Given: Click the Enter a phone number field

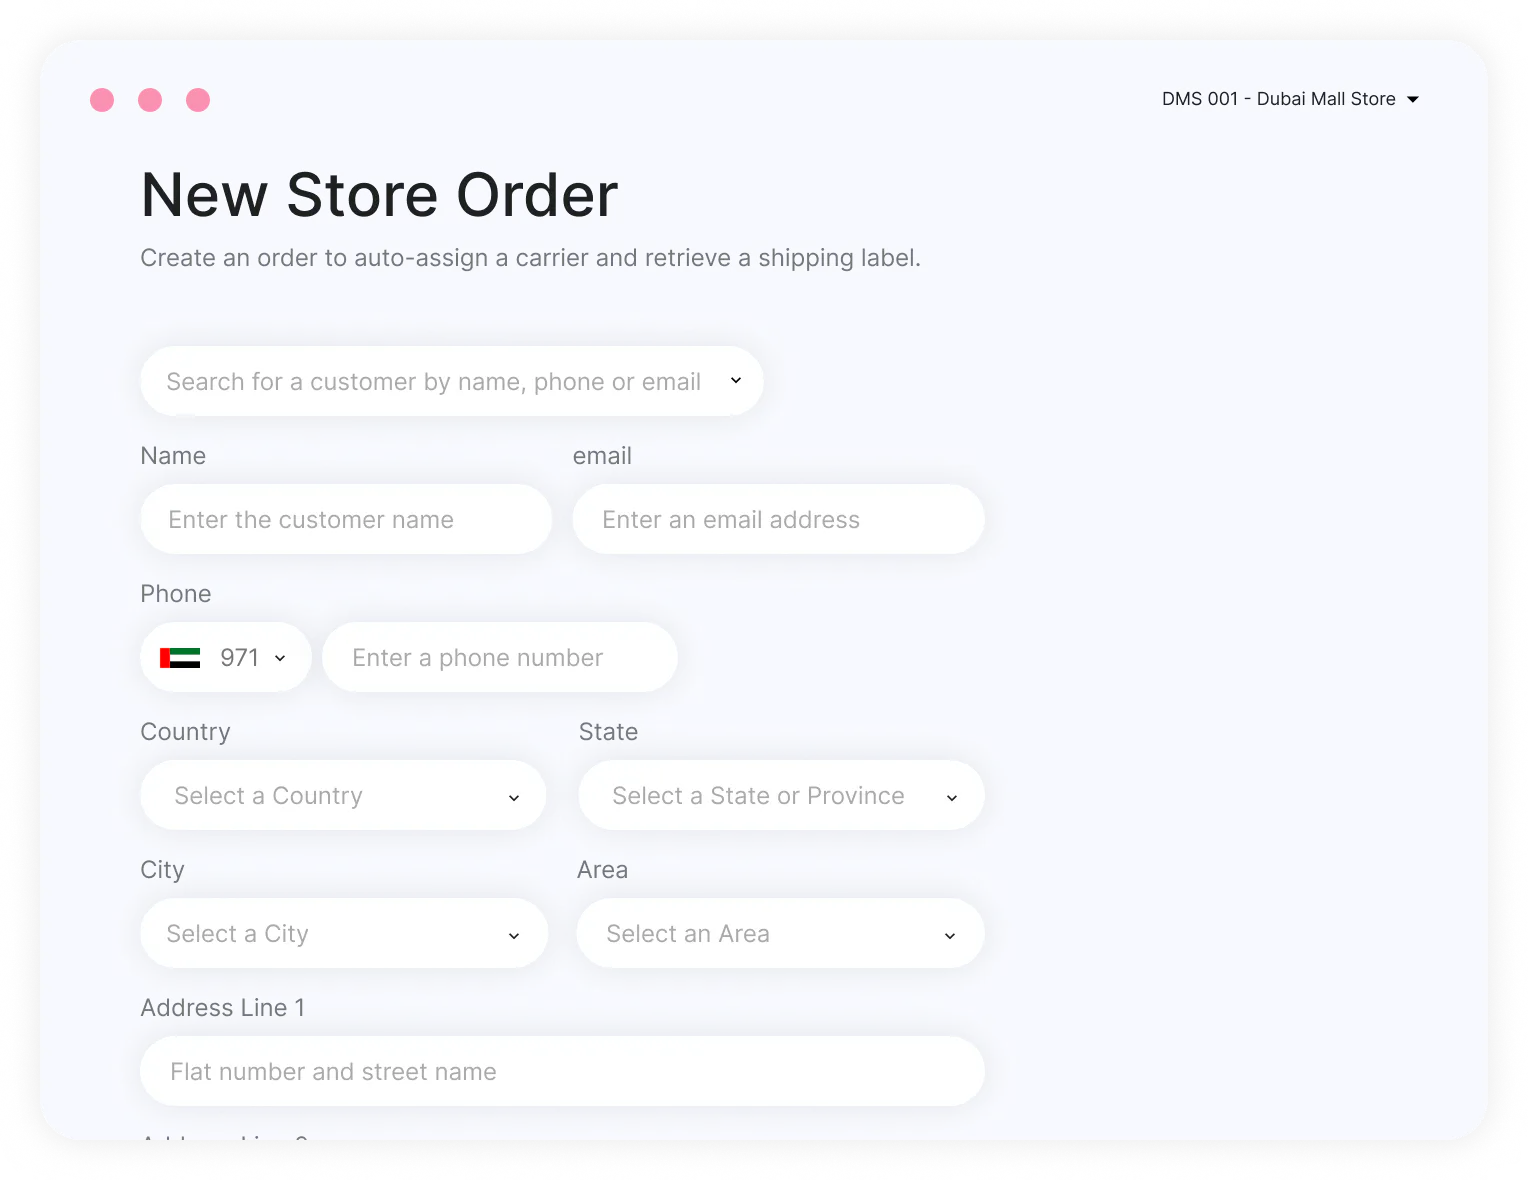Looking at the screenshot, I should tap(498, 657).
